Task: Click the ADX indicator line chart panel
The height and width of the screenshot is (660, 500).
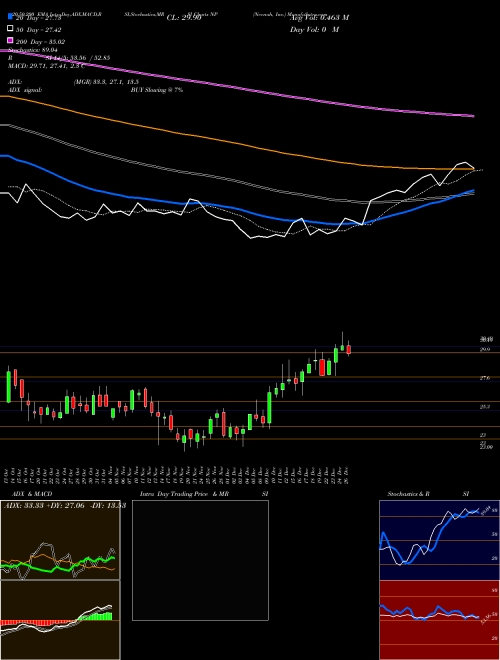Action: (x=60, y=540)
